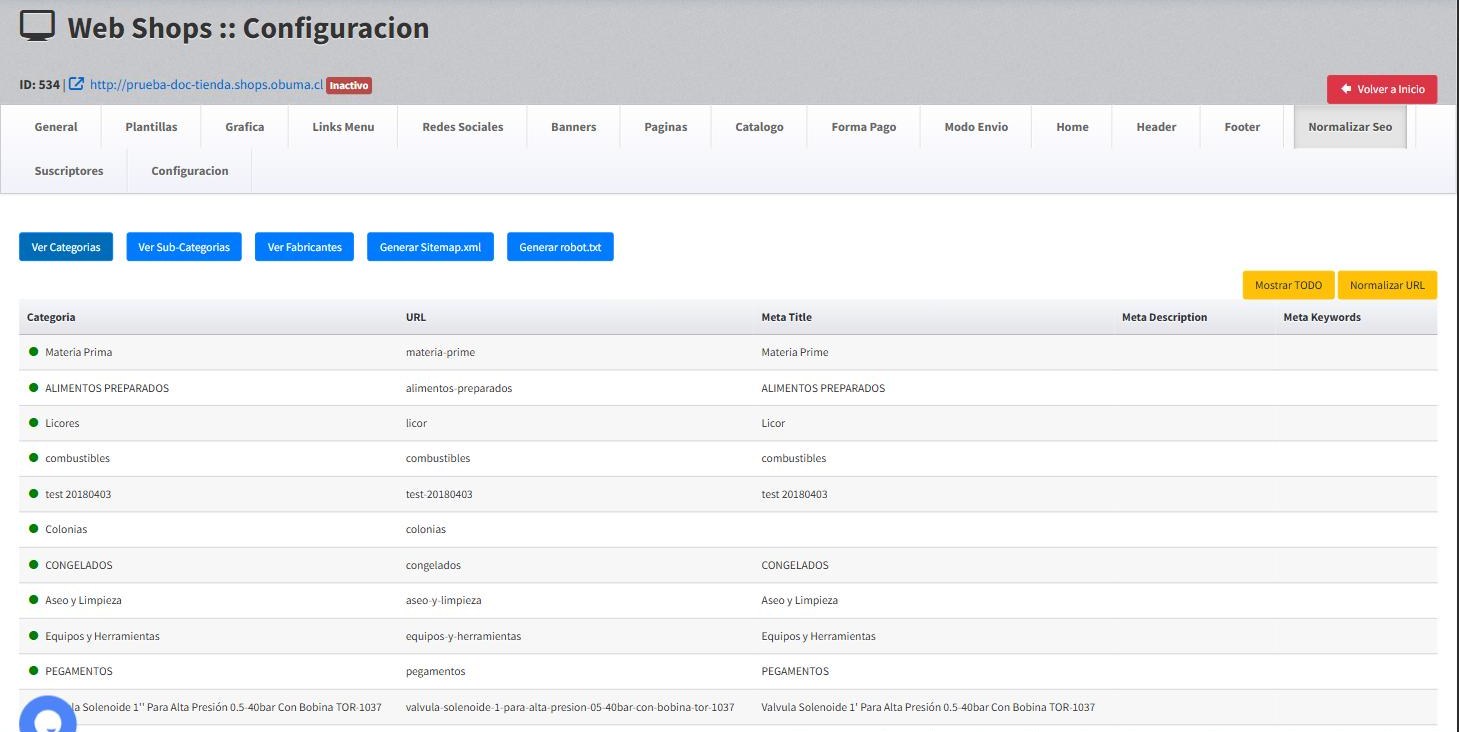Click the Mostrar TODO button
This screenshot has height=732, width=1459.
coord(1288,285)
